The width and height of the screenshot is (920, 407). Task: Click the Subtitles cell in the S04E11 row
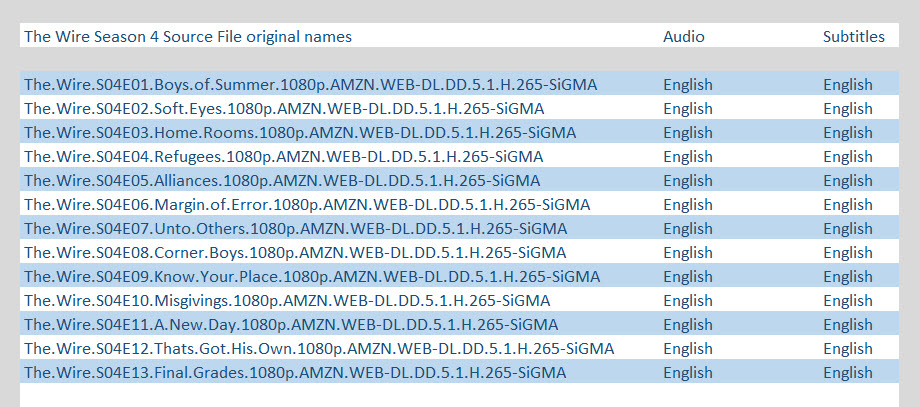(x=848, y=325)
